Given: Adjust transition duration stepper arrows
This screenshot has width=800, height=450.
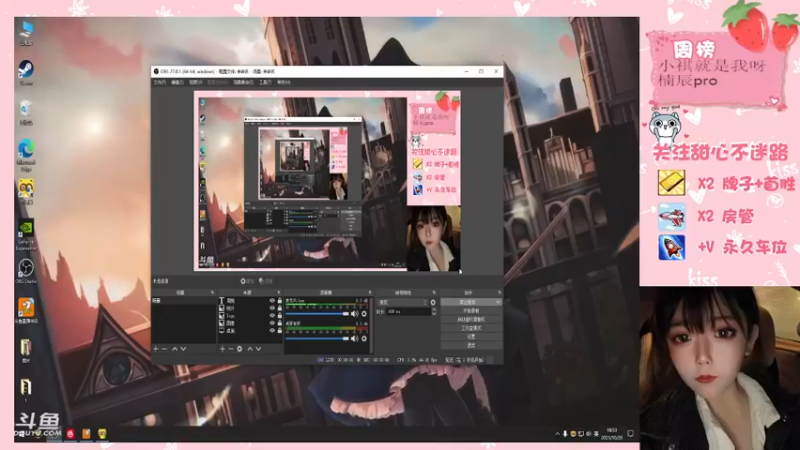Looking at the screenshot, I should point(434,312).
